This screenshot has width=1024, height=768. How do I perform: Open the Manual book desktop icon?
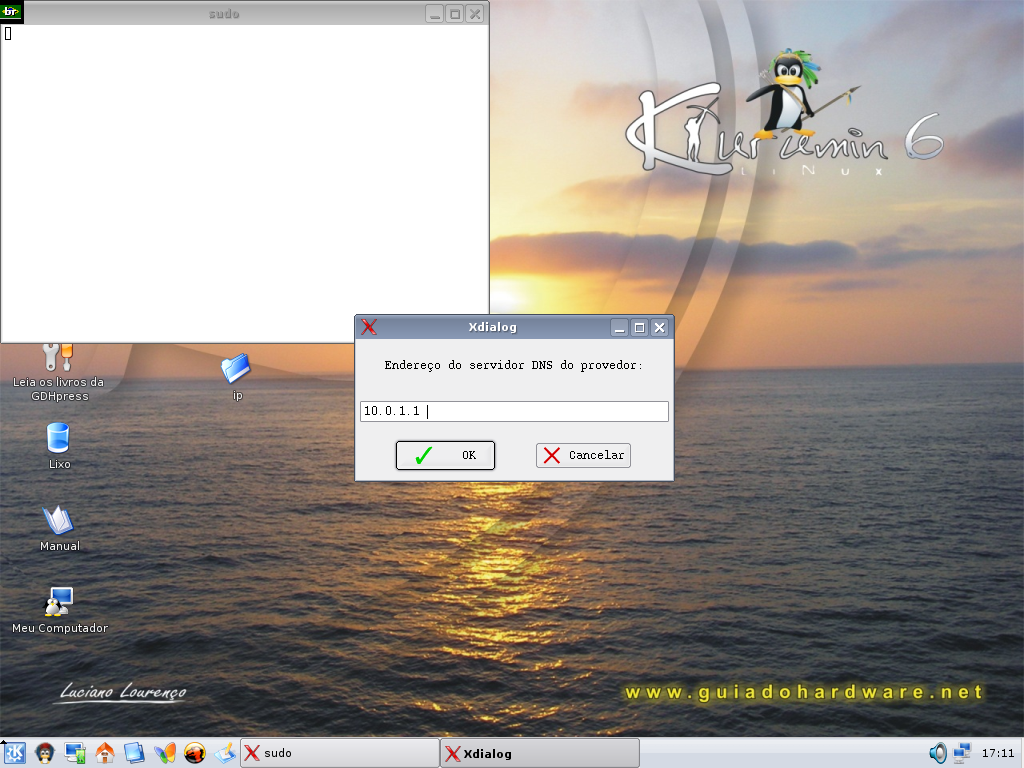click(x=59, y=528)
